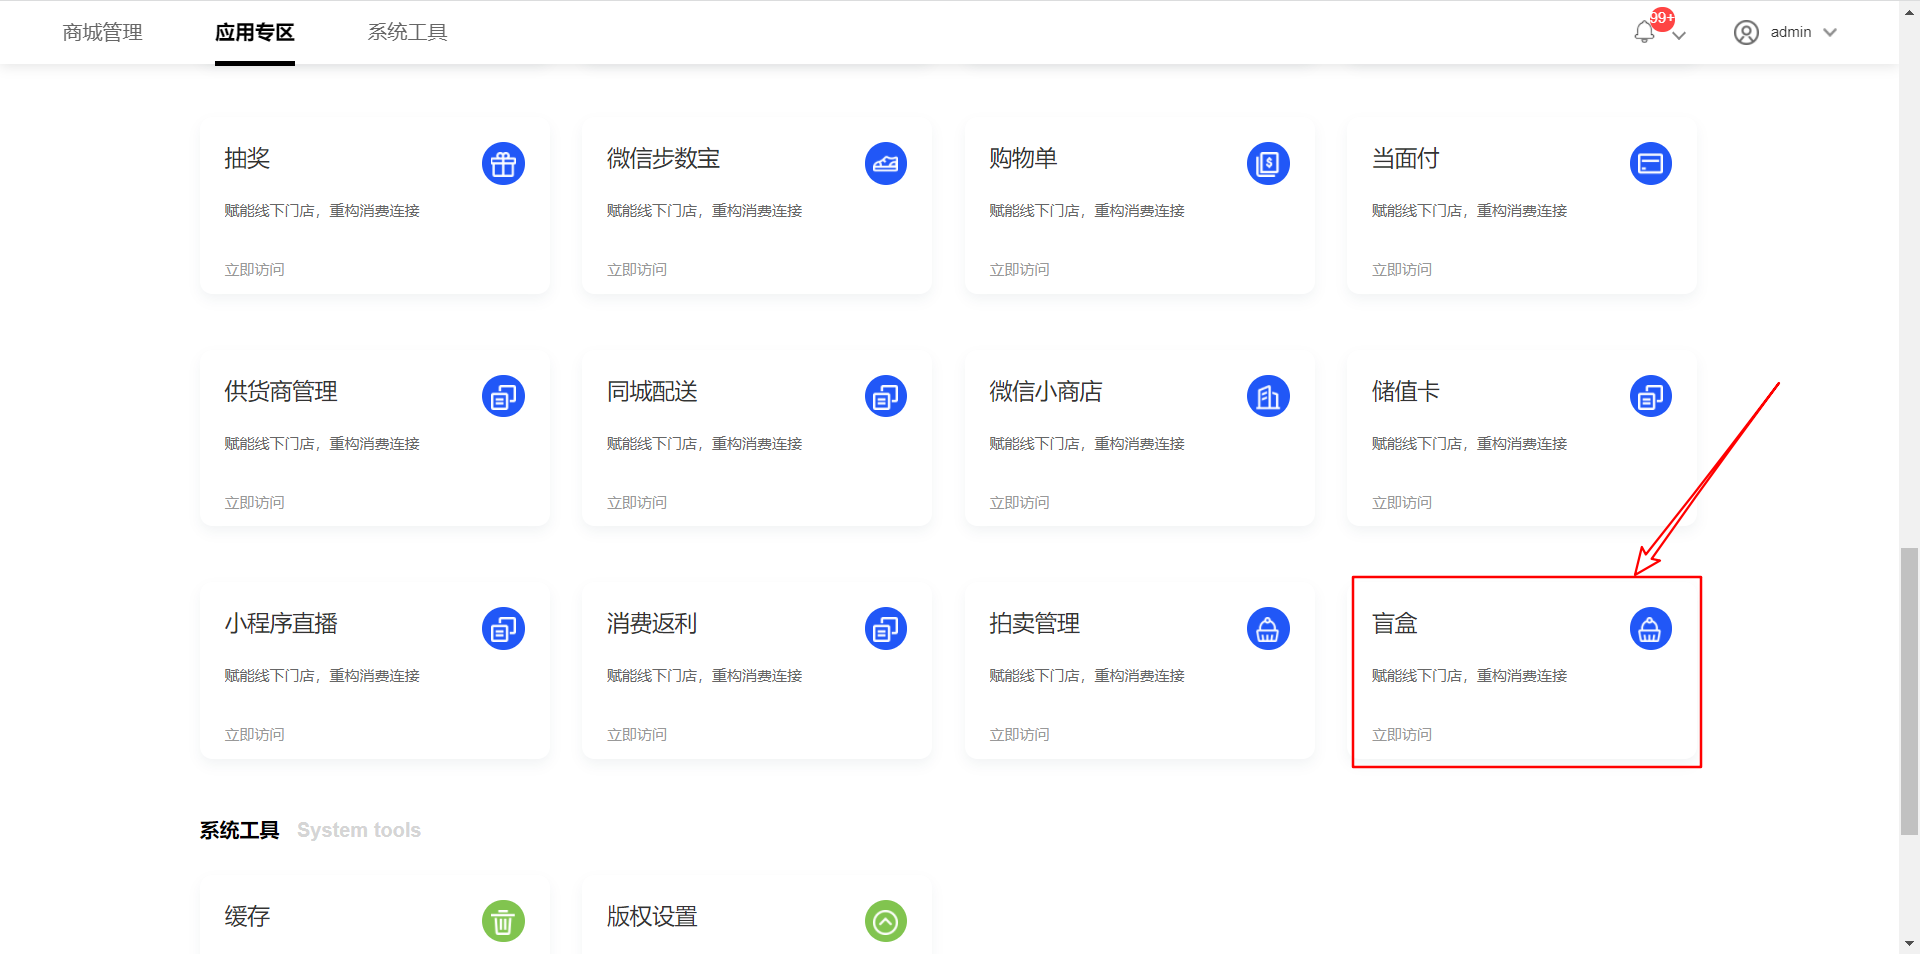Open the 小程序直播 title
The width and height of the screenshot is (1920, 954).
pyautogui.click(x=281, y=623)
